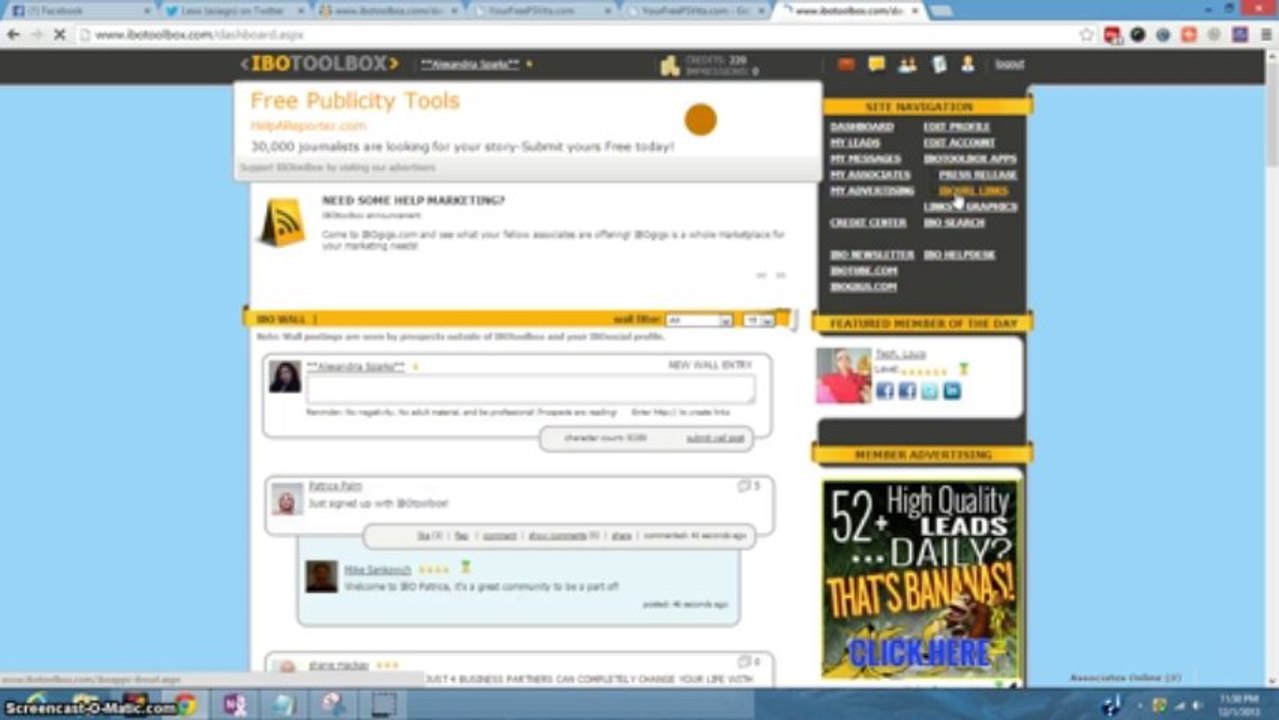Open Edit Profile link
Image resolution: width=1279 pixels, height=720 pixels.
coord(956,127)
